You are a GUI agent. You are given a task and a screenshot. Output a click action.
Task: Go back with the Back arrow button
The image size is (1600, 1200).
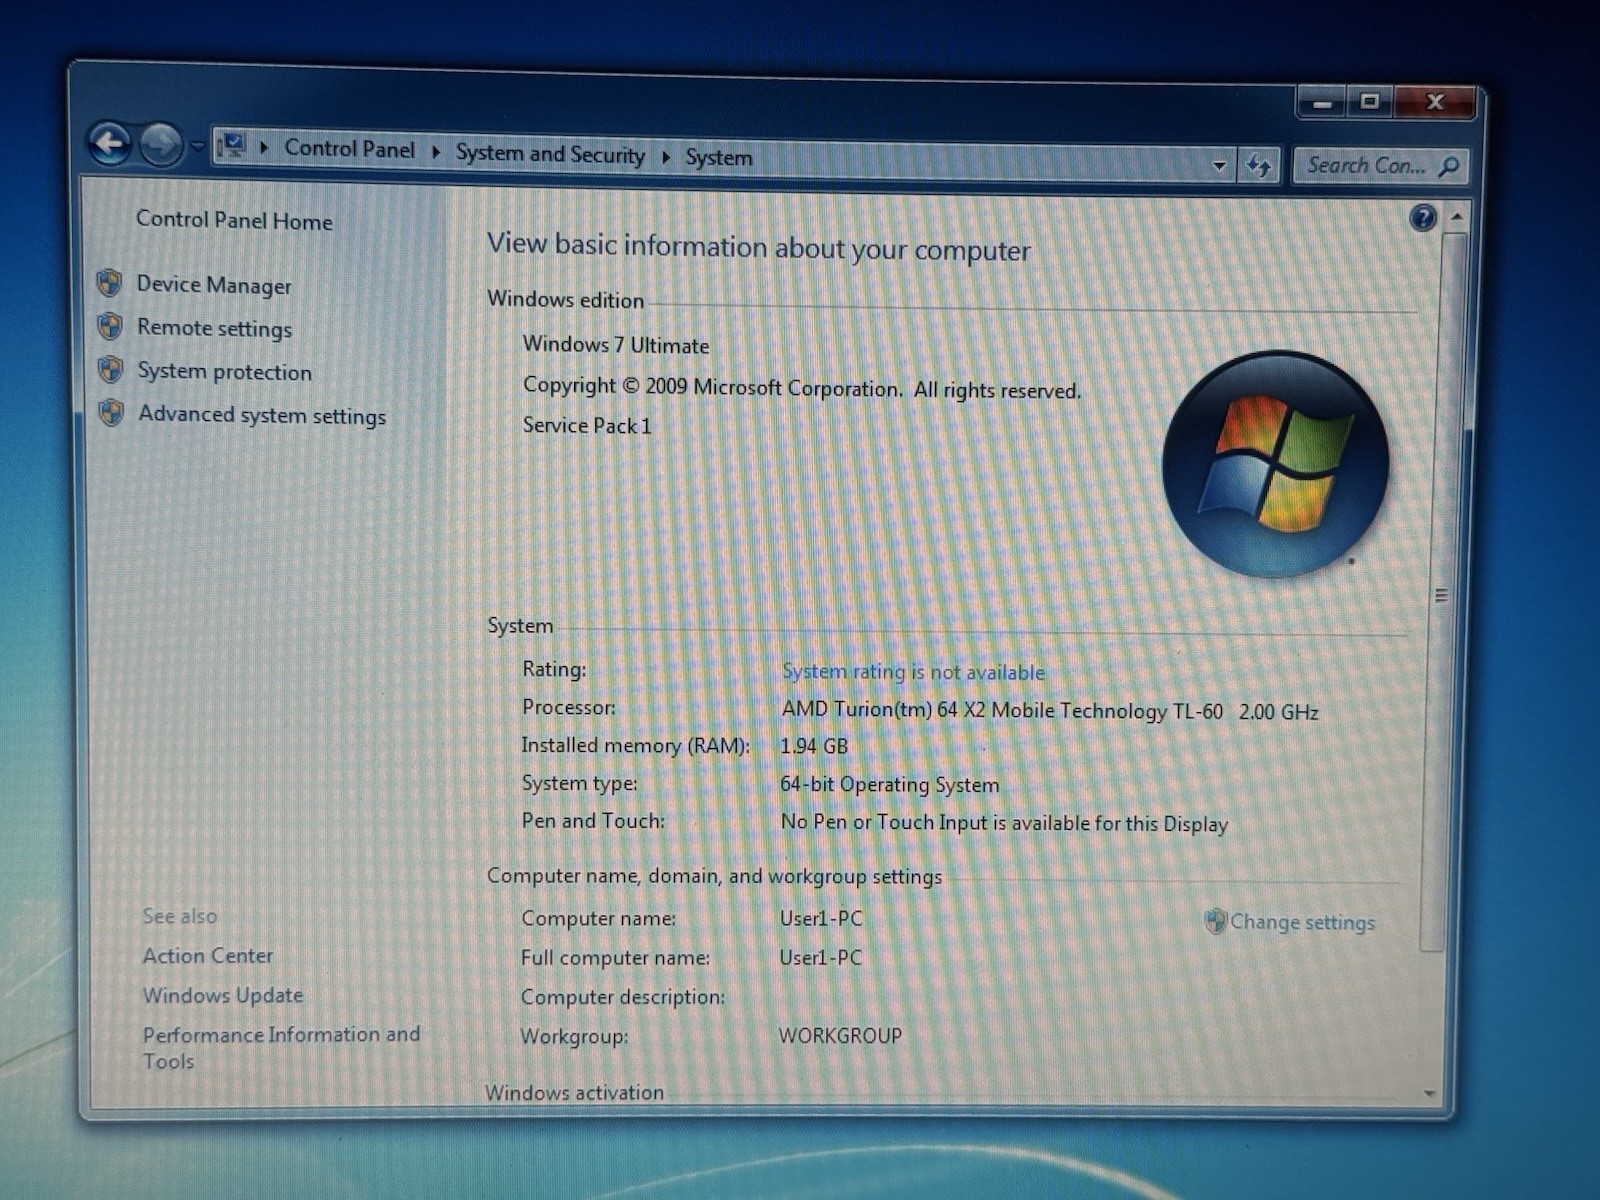tap(109, 144)
